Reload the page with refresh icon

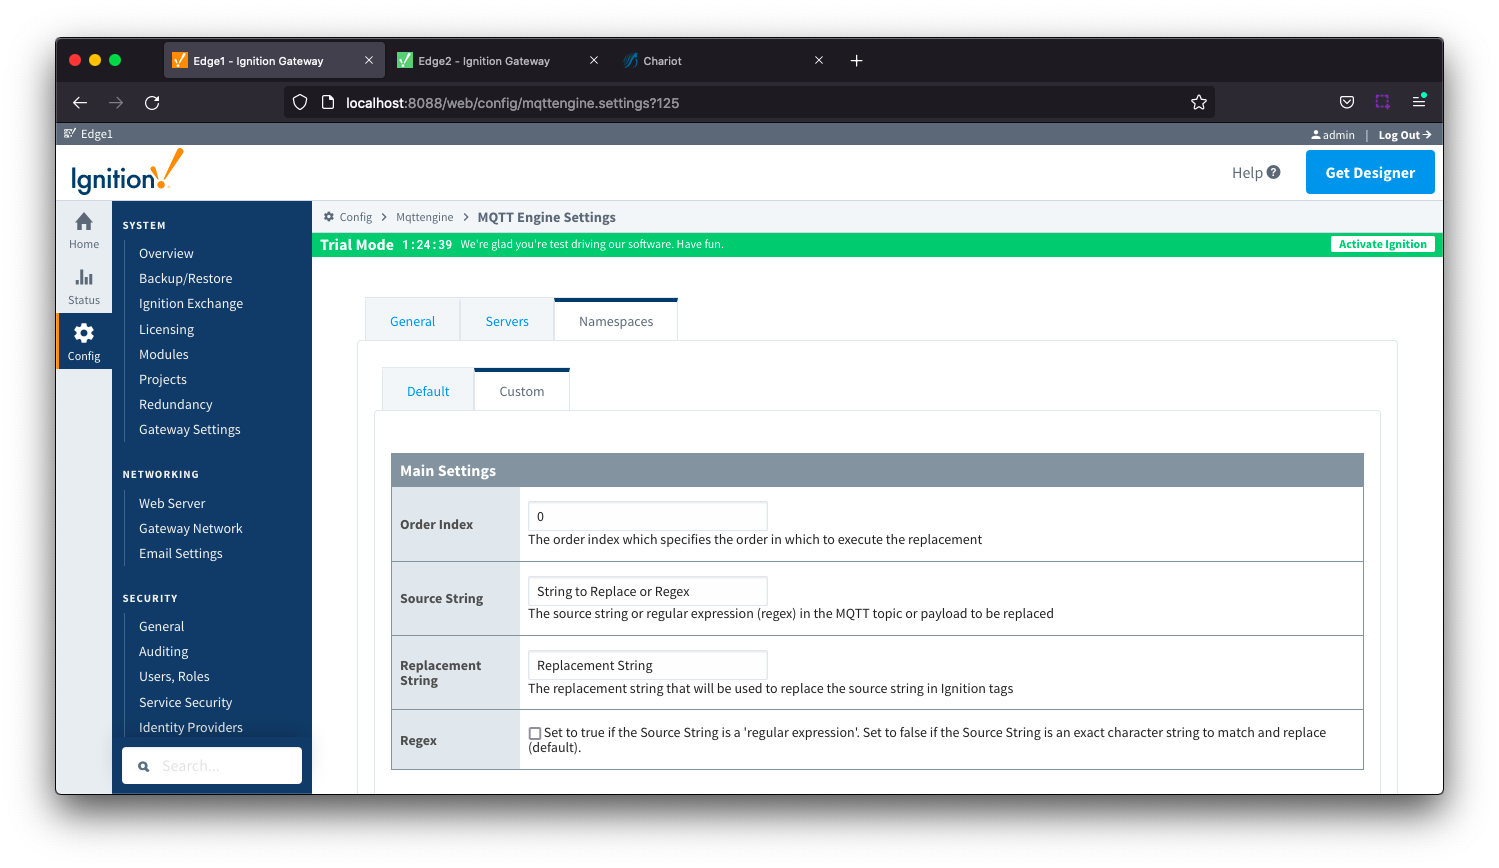tap(152, 102)
